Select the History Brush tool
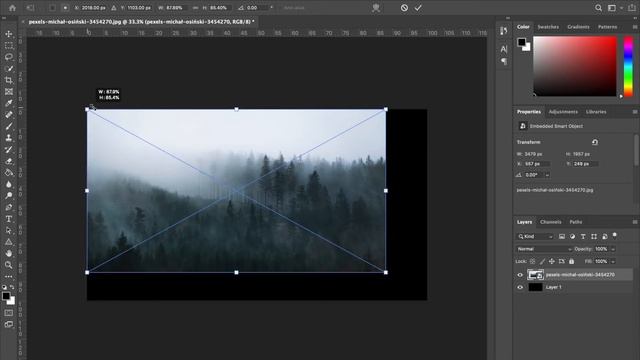The image size is (640, 360). (9, 149)
